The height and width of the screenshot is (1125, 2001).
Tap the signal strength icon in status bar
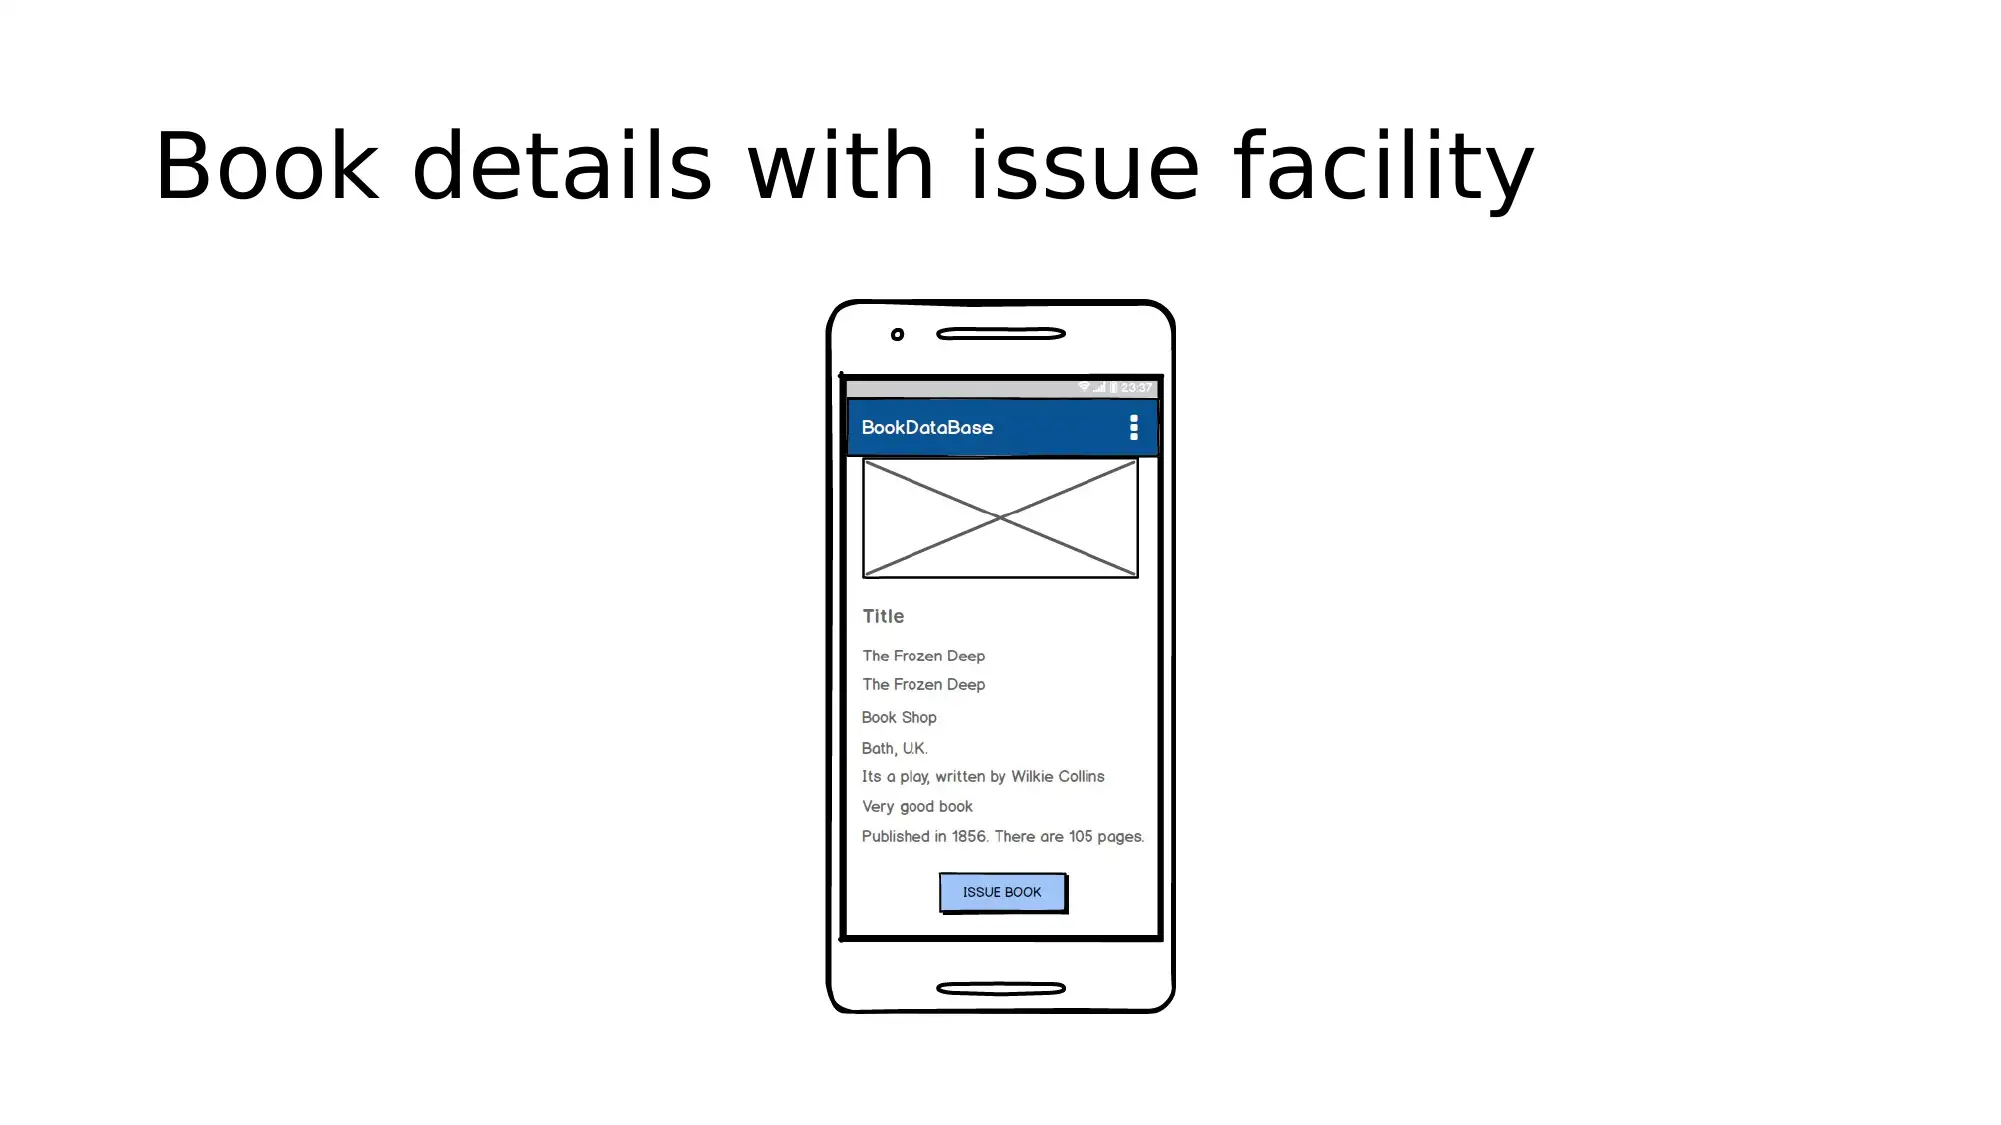coord(1097,387)
